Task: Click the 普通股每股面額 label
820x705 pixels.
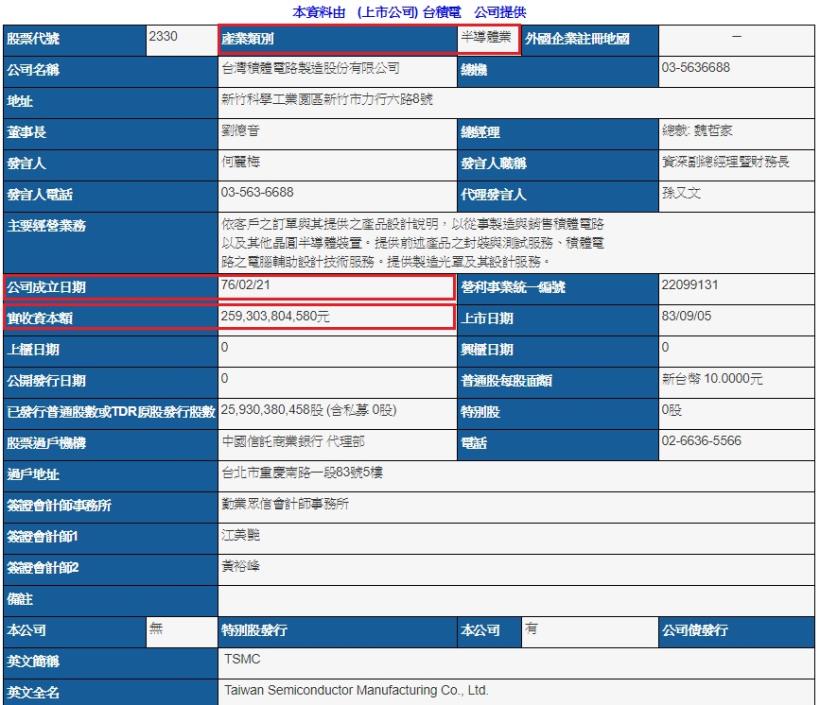Action: point(506,381)
